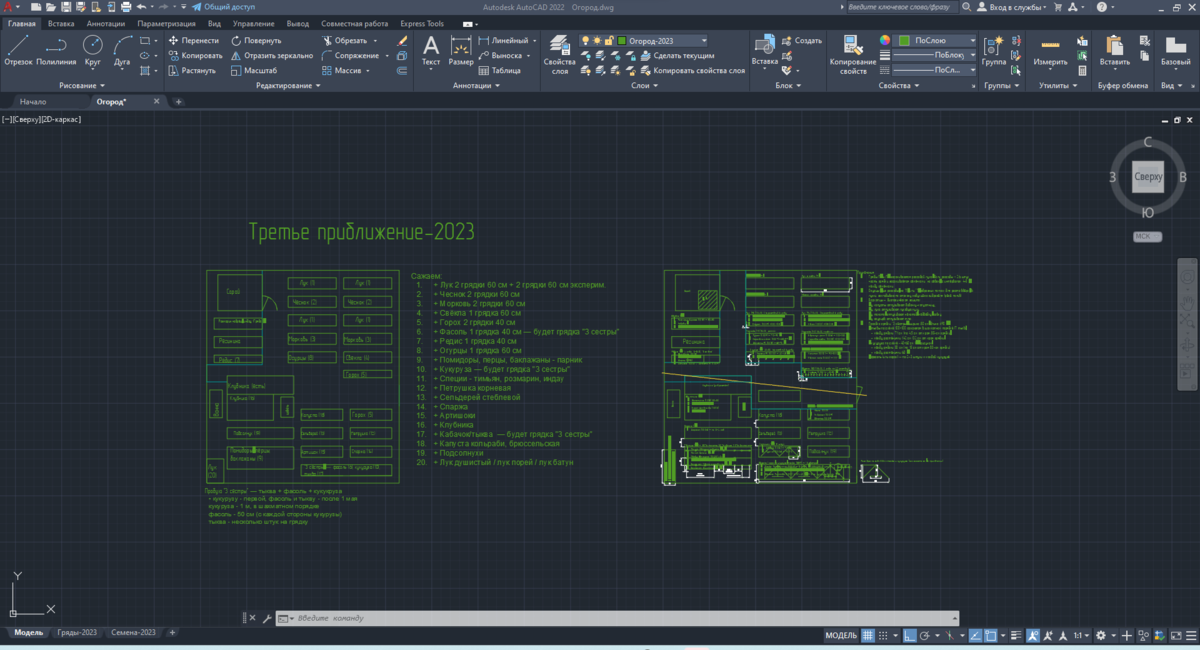
Task: Toggle clean screen mode in status bar
Action: [1176, 635]
